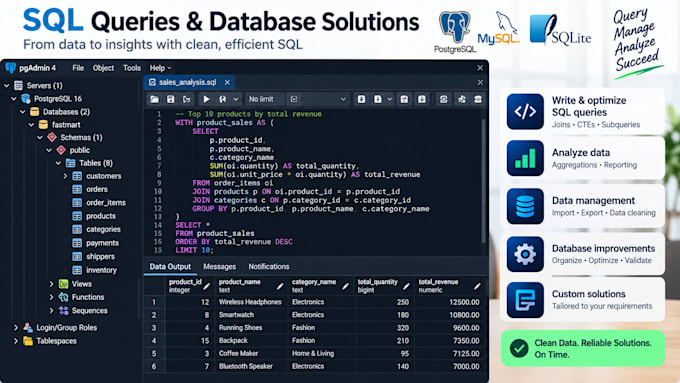Close the sales_analysis.sql tab
Viewport: 680px width, 383px height.
[227, 82]
